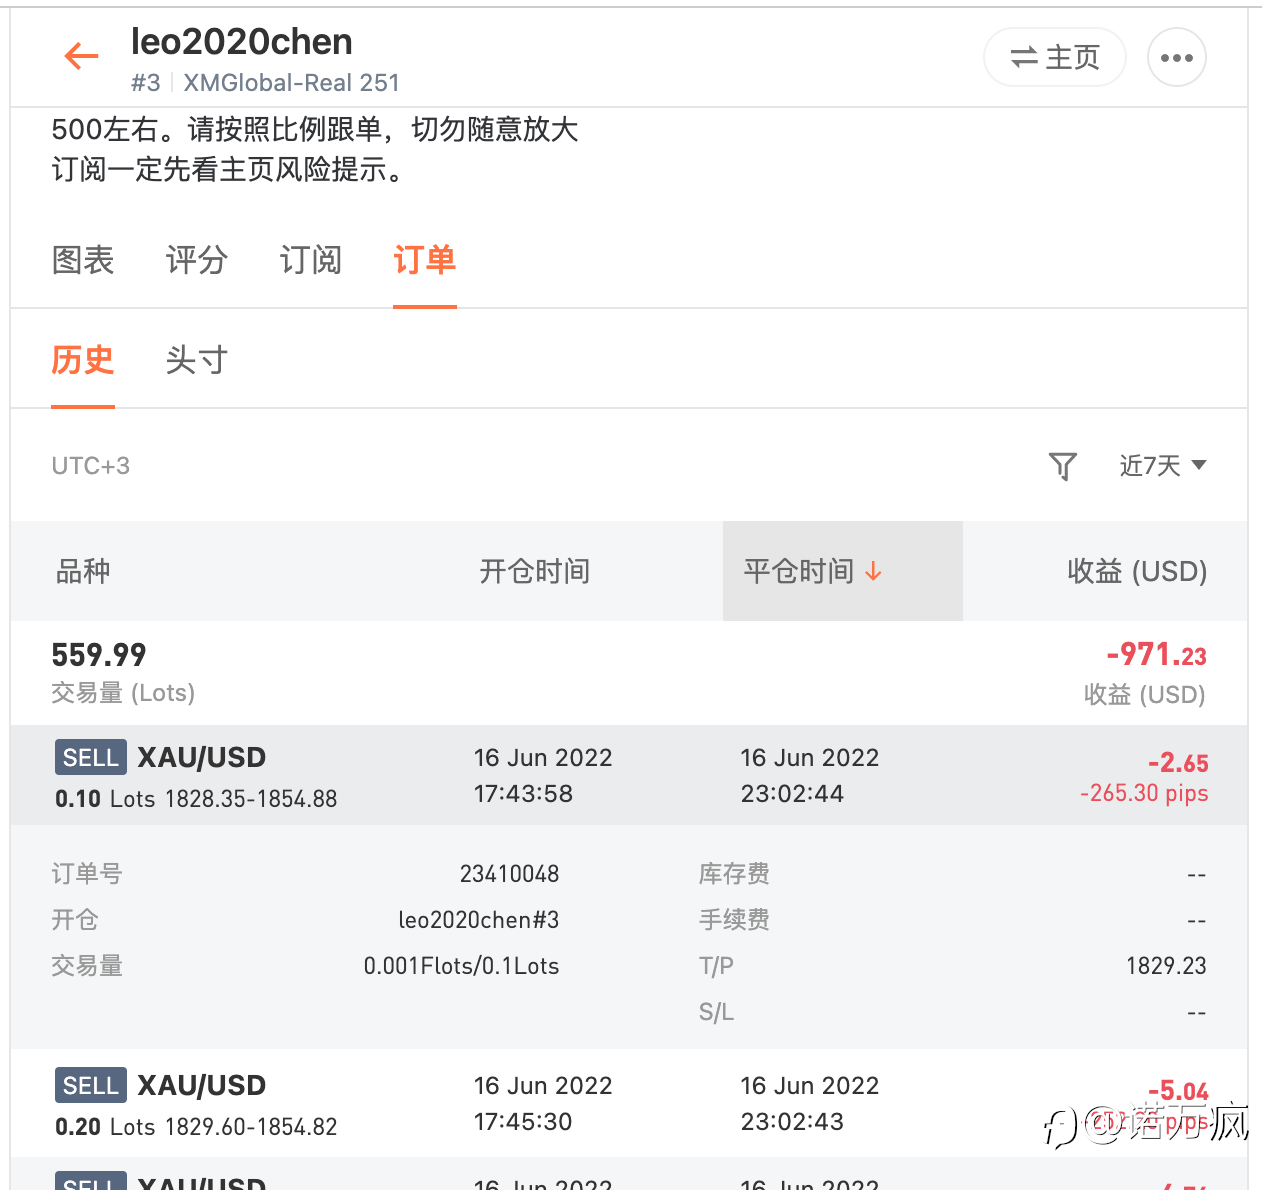This screenshot has width=1262, height=1190.
Task: Click the 品种 column header
Action: (83, 571)
